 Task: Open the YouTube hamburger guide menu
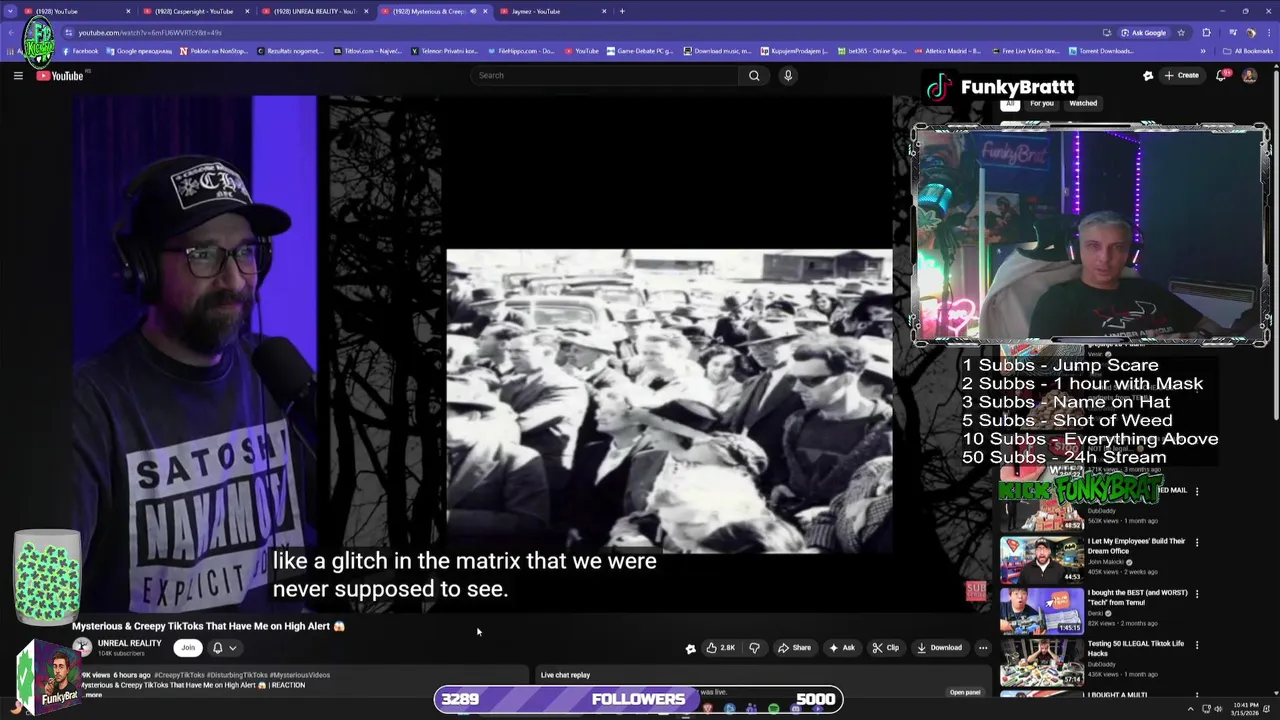coord(18,75)
